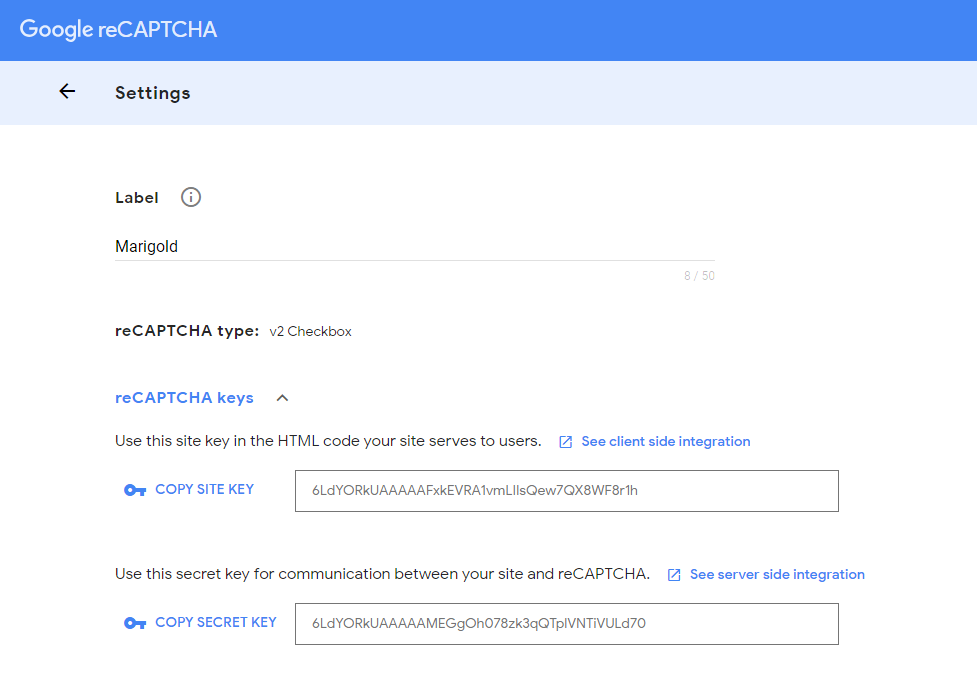The width and height of the screenshot is (977, 694).
Task: Click the v2 Checkbox type value
Action: pos(310,331)
